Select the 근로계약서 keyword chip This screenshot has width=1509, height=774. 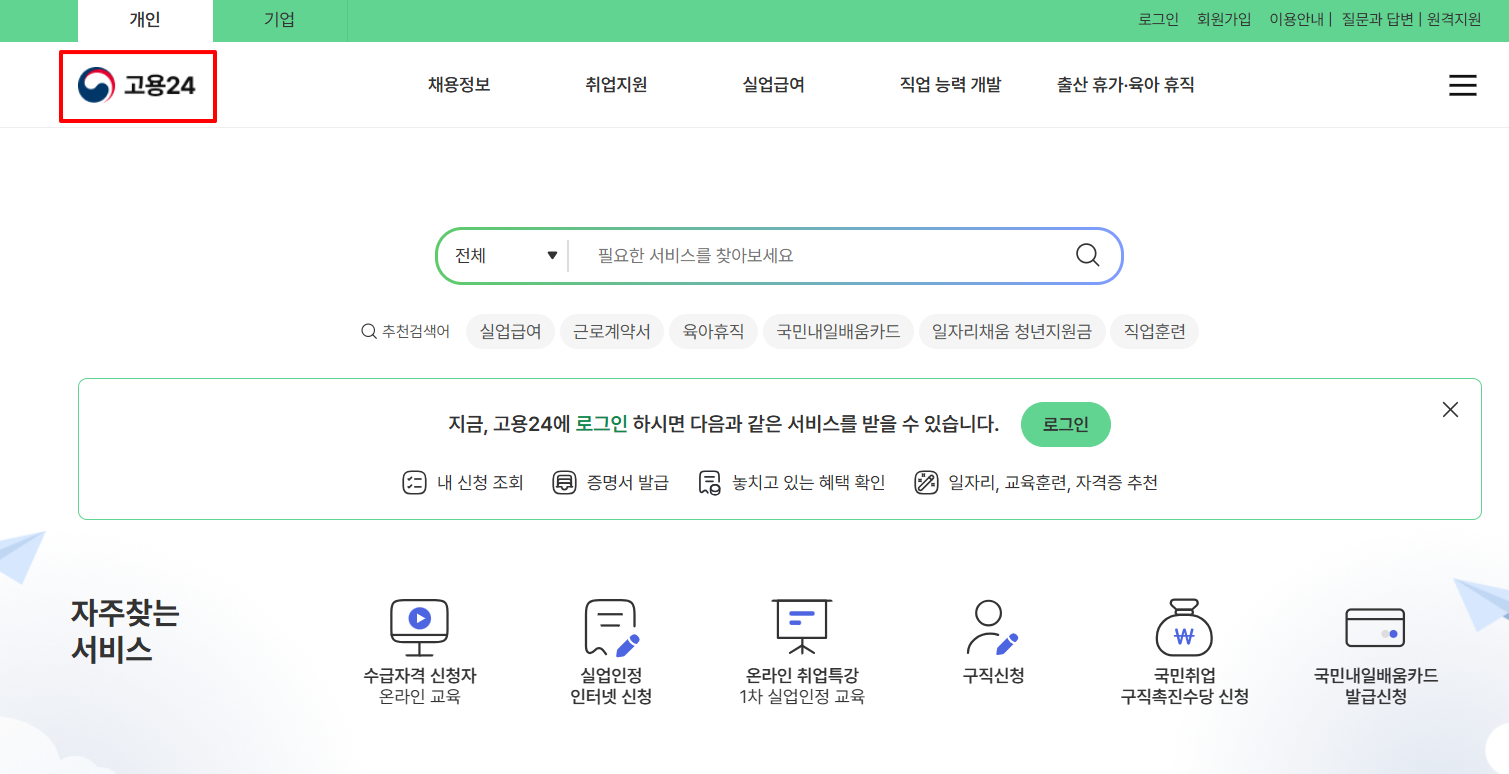(611, 332)
